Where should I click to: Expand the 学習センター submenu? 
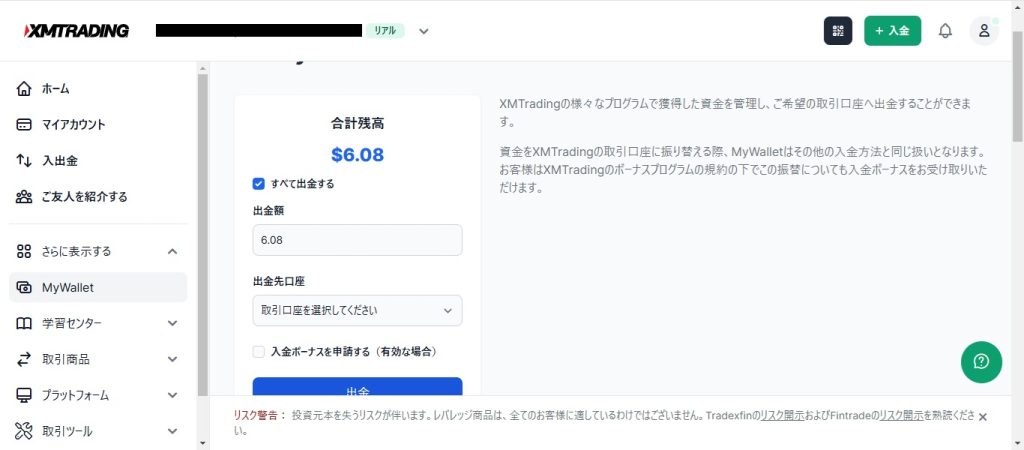(172, 324)
